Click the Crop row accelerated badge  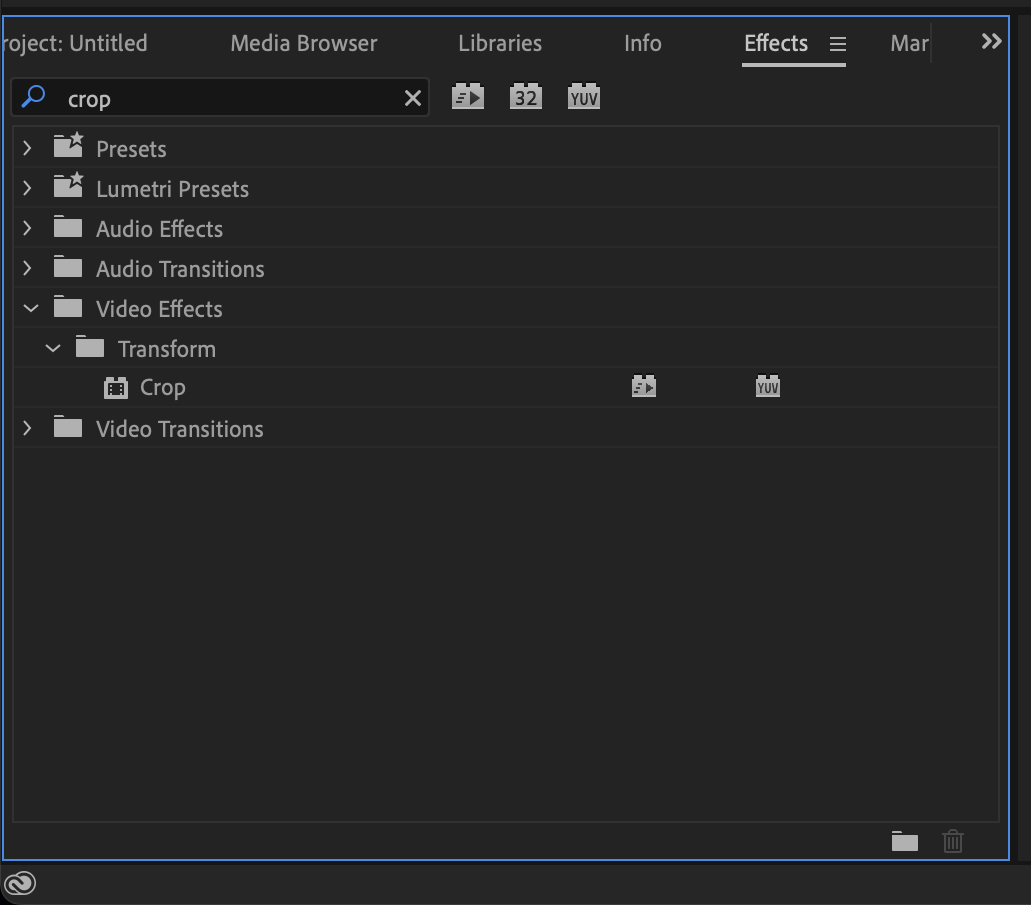click(x=644, y=386)
